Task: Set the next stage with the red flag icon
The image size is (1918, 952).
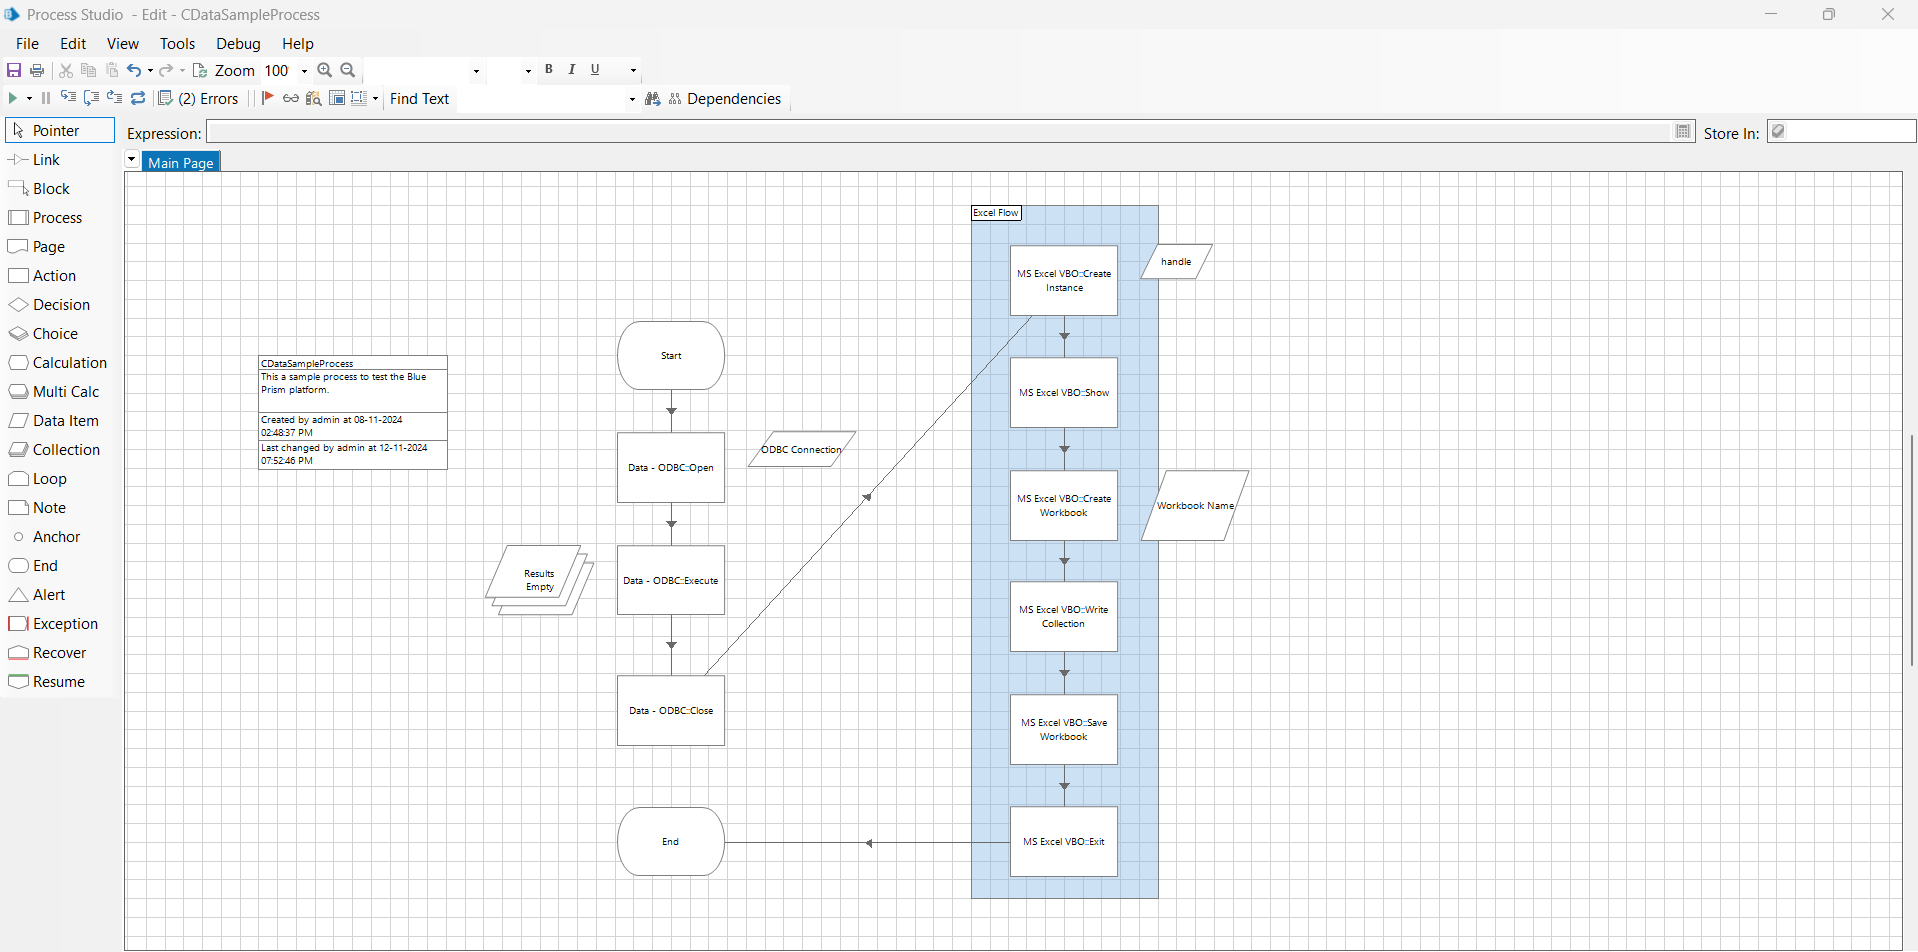Action: pyautogui.click(x=267, y=98)
